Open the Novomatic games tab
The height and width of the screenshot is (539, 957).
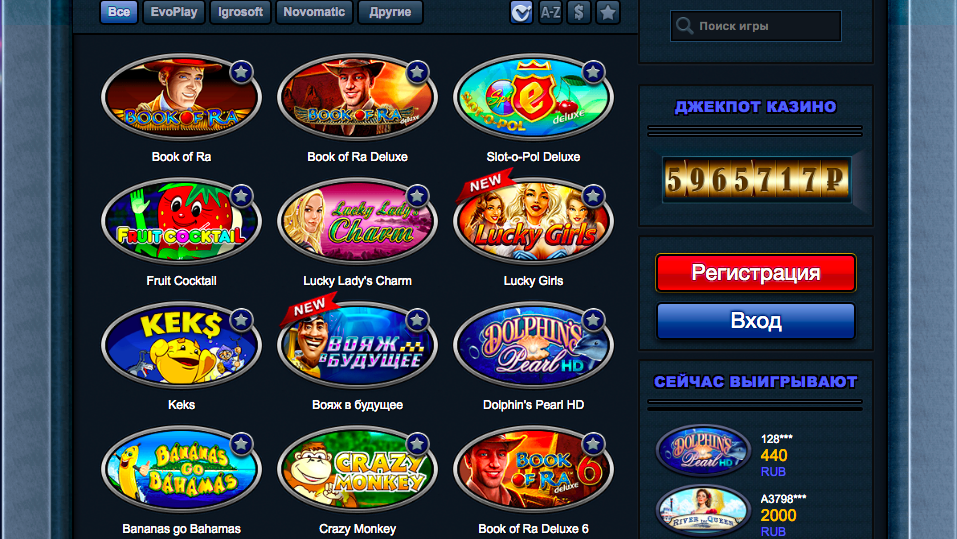click(x=314, y=12)
